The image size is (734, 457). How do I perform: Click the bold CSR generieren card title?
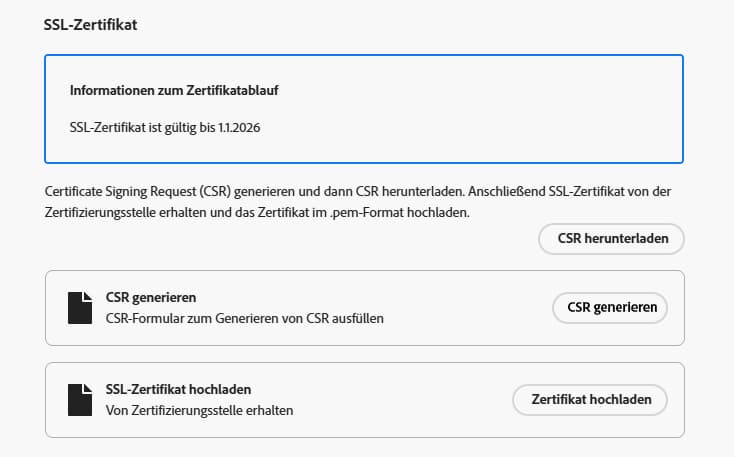click(x=151, y=298)
